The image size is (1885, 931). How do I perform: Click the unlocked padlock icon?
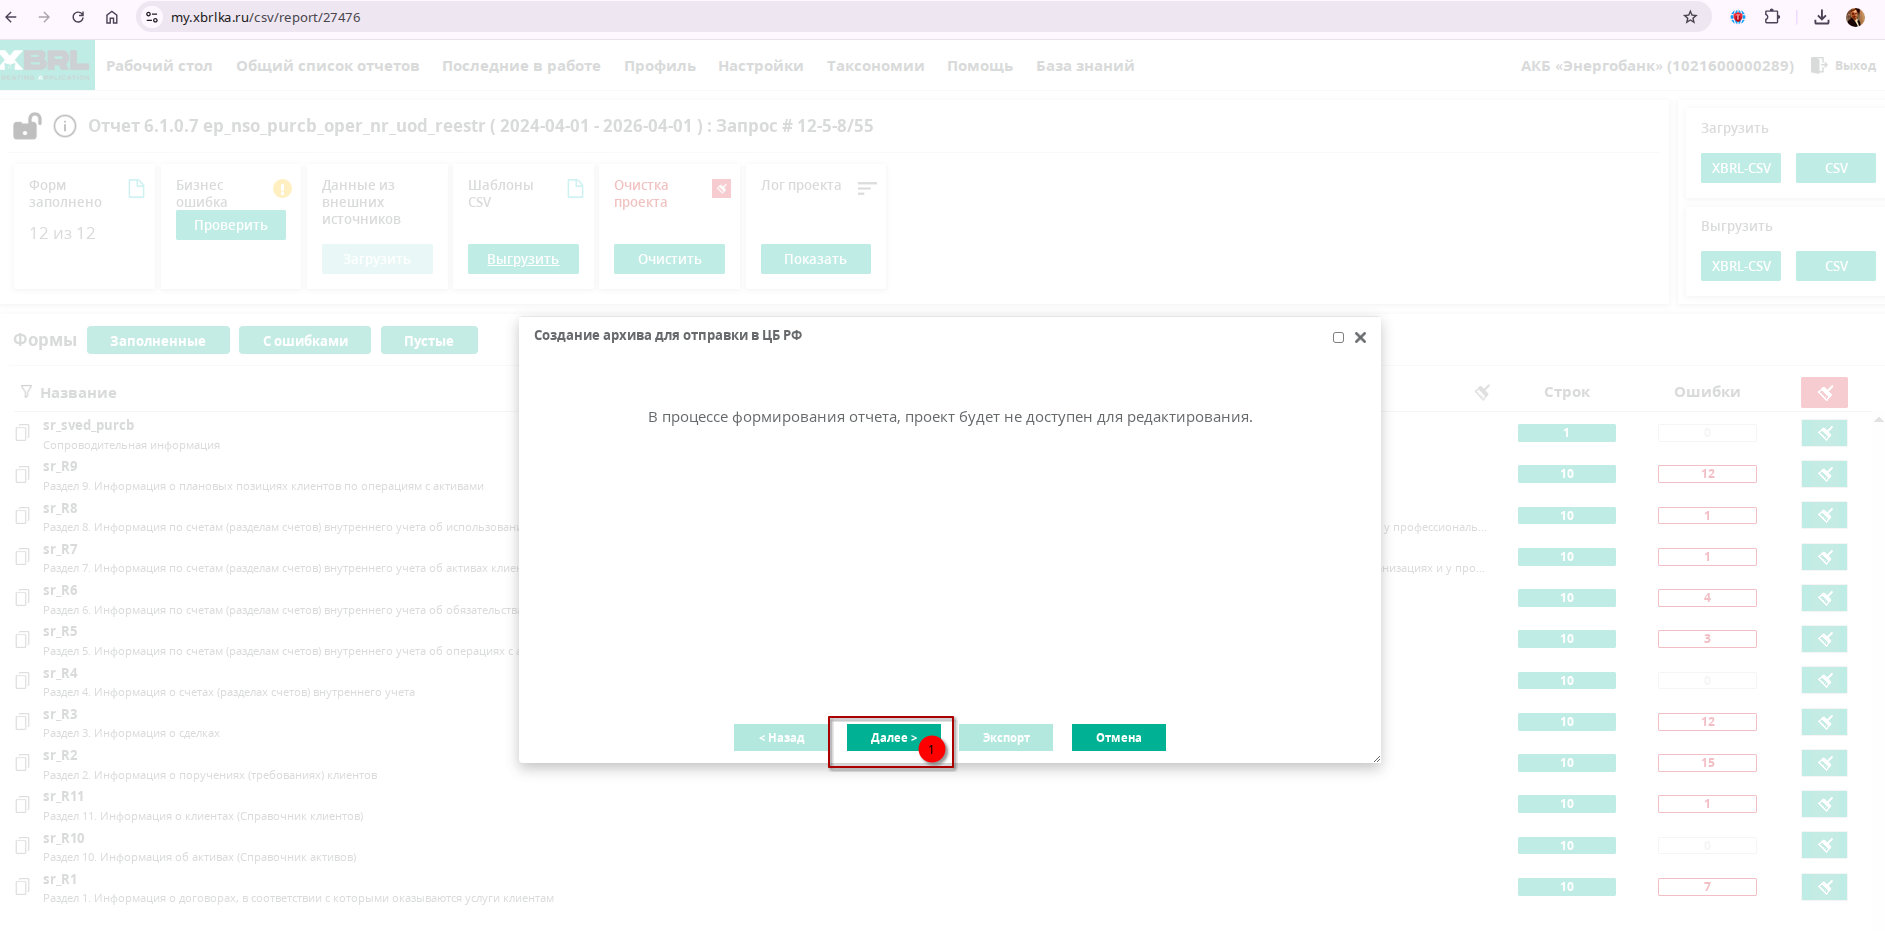coord(27,127)
